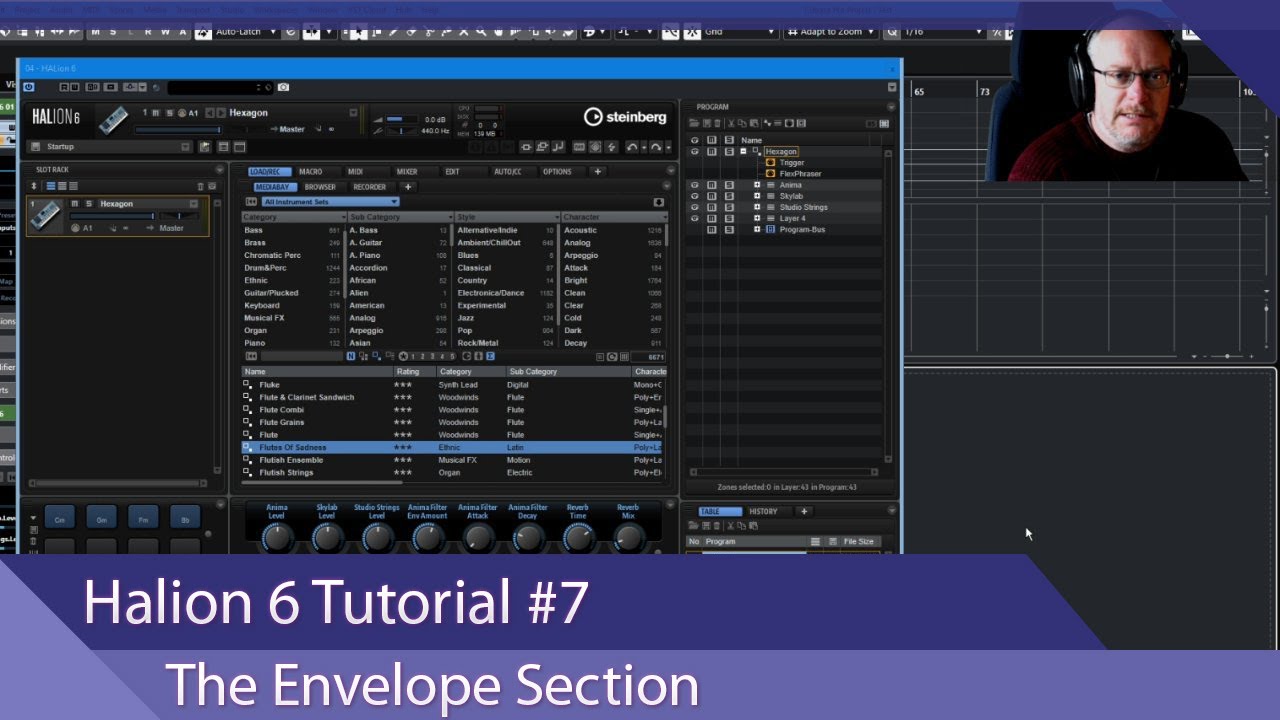Click delete trash icon in Program toolbar
The height and width of the screenshot is (720, 1280).
coord(717,123)
